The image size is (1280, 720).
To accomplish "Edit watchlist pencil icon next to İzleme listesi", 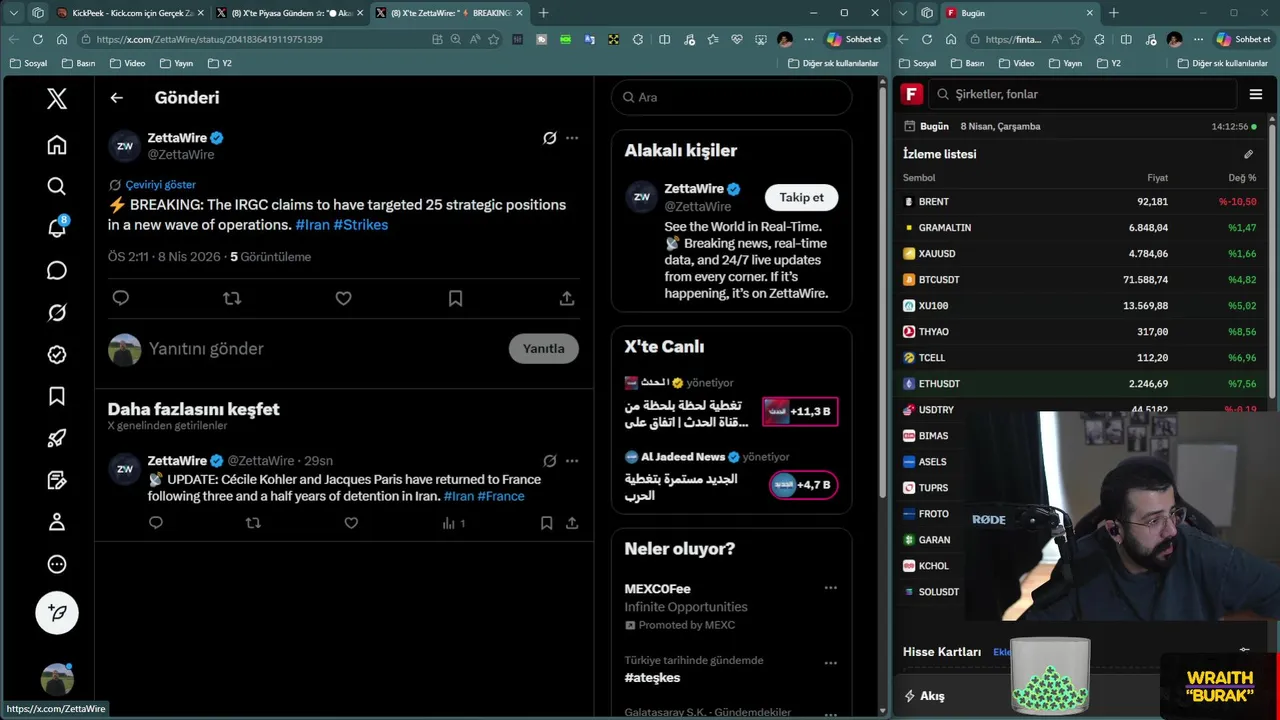I will 1248,154.
